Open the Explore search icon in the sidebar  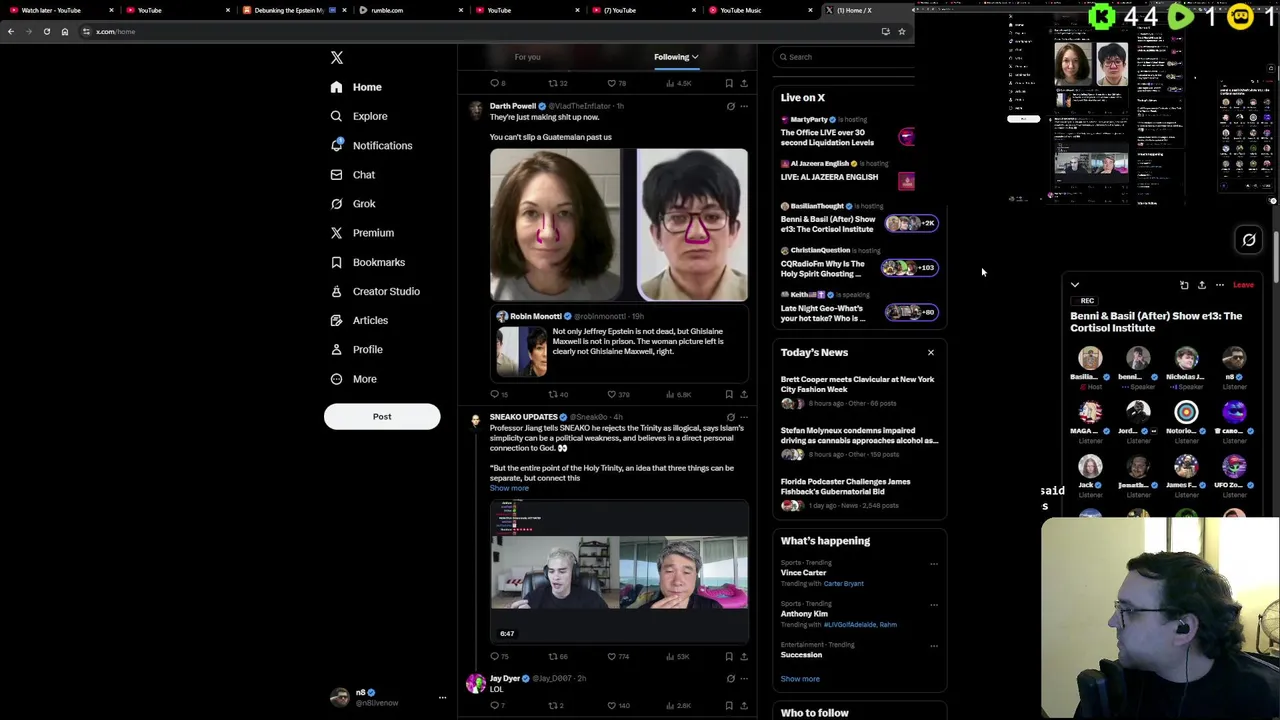click(x=336, y=116)
